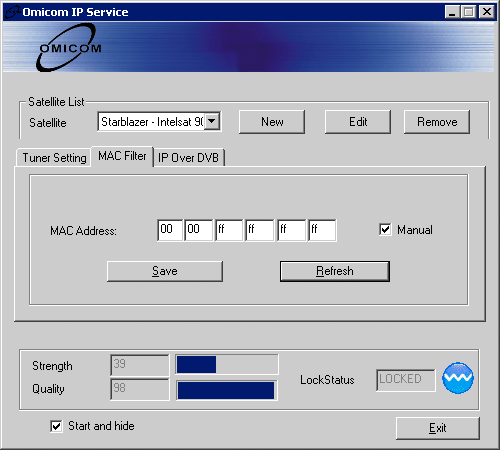Open the Satellite dropdown arrow
Image resolution: width=500 pixels, height=450 pixels.
tap(212, 121)
